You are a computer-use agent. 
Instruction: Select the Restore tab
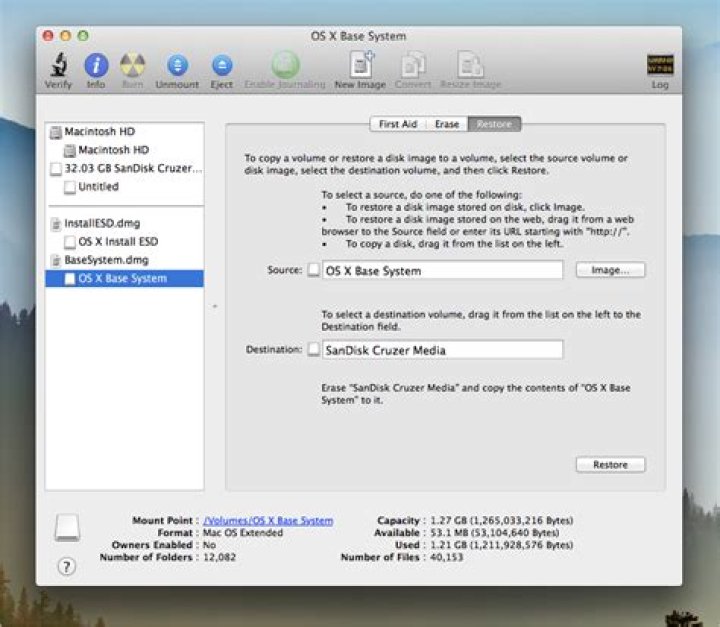(x=494, y=124)
